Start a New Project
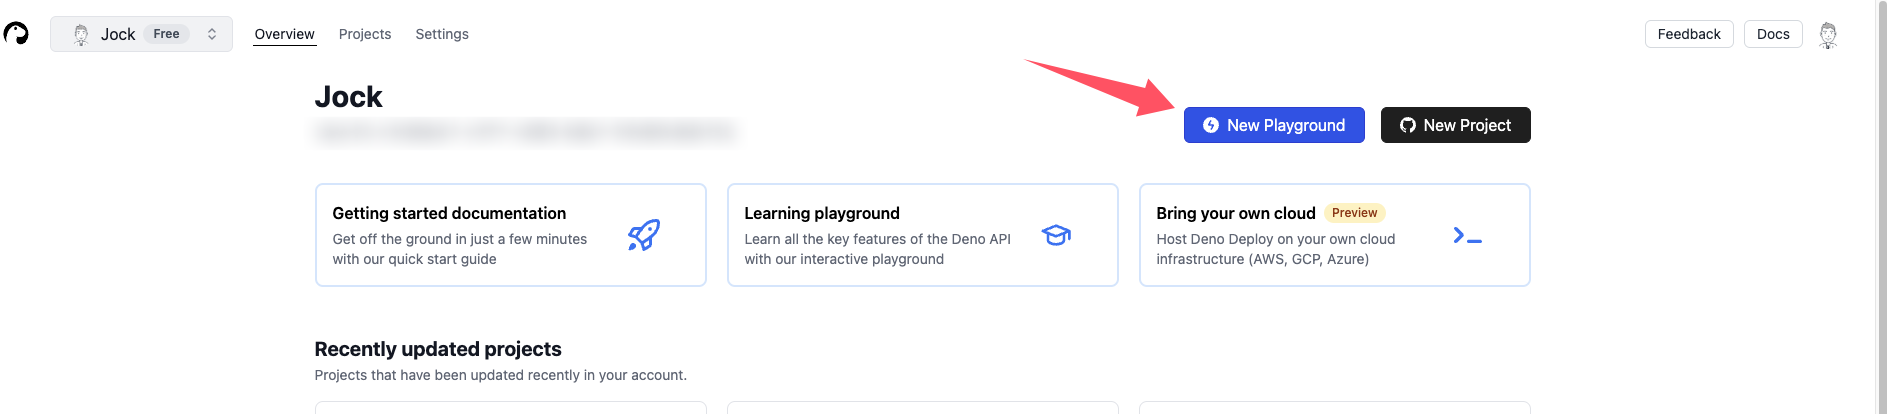Image resolution: width=1887 pixels, height=414 pixels. tap(1455, 125)
